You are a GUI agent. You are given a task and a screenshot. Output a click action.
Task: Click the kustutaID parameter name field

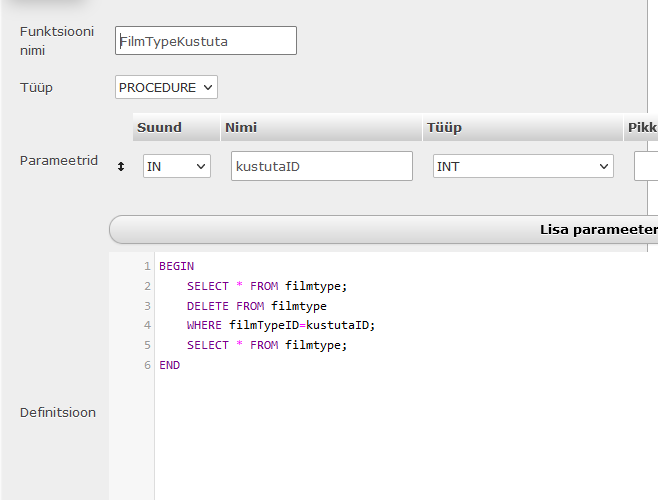click(322, 166)
